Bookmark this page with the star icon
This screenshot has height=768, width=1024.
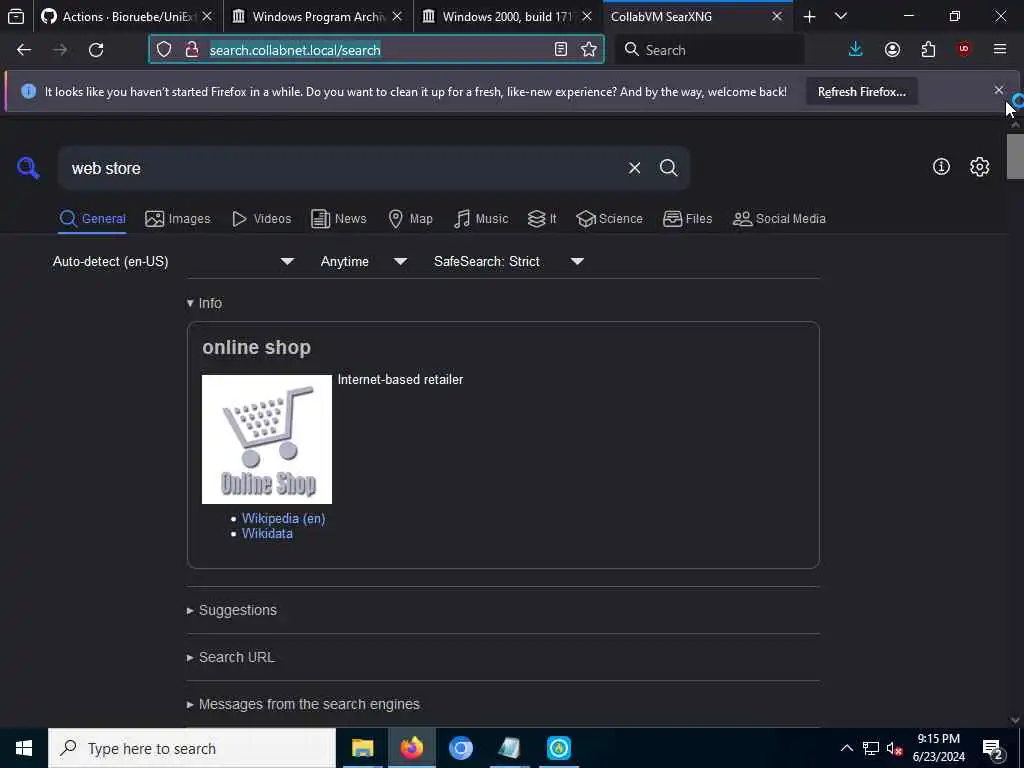588,49
